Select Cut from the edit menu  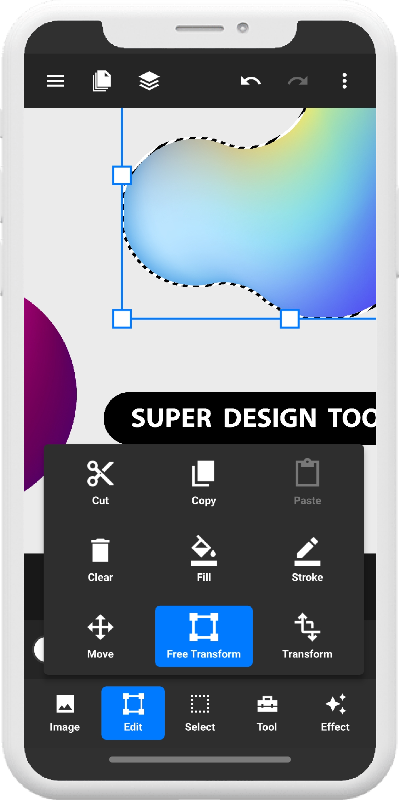[101, 482]
